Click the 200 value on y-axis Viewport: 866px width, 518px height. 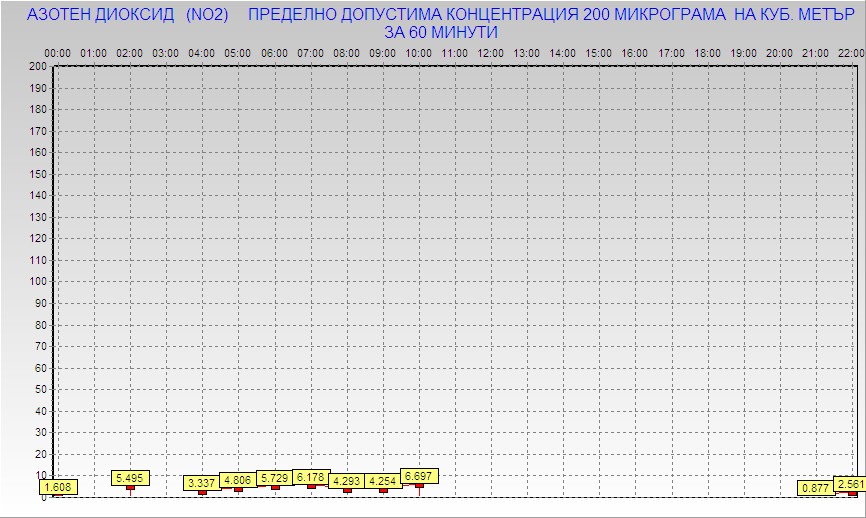(37, 66)
